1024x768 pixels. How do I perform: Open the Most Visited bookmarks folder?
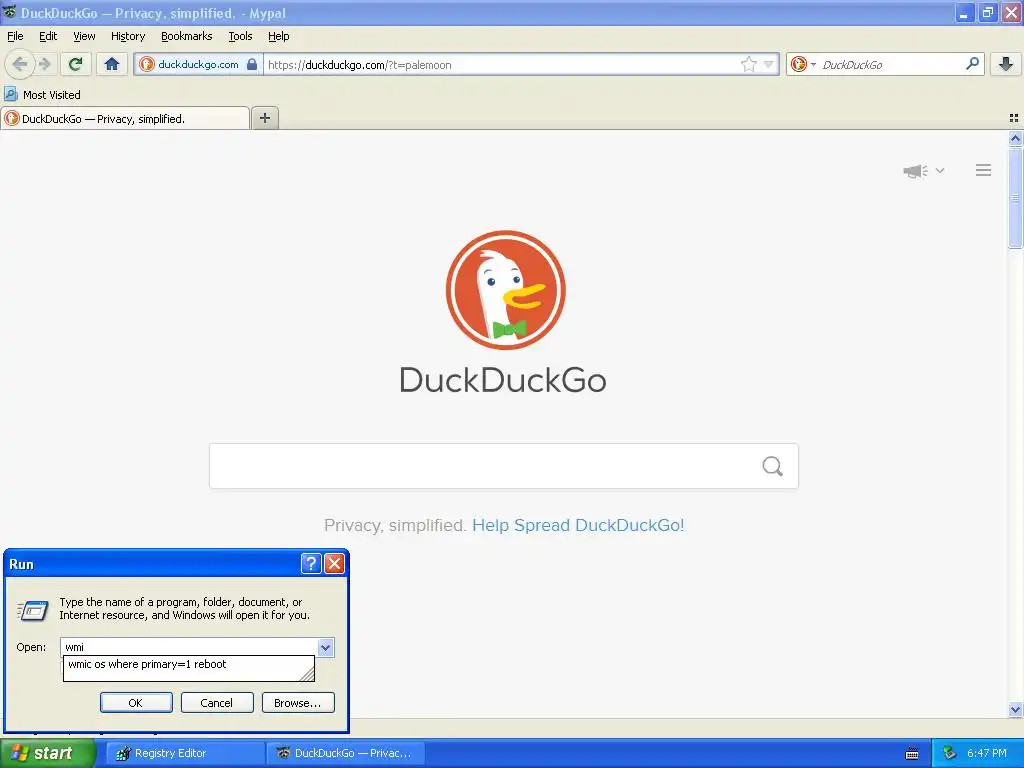43,95
